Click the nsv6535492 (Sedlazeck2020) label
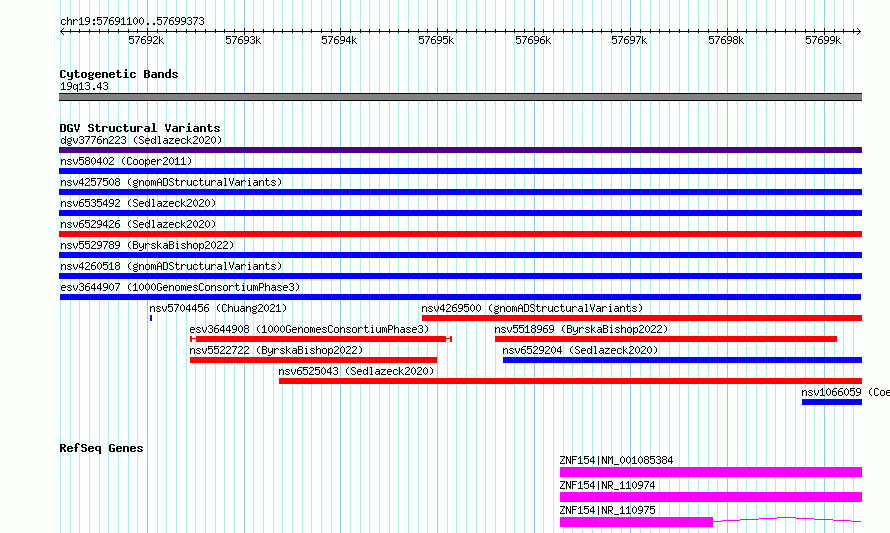The height and width of the screenshot is (533, 890). pos(138,203)
